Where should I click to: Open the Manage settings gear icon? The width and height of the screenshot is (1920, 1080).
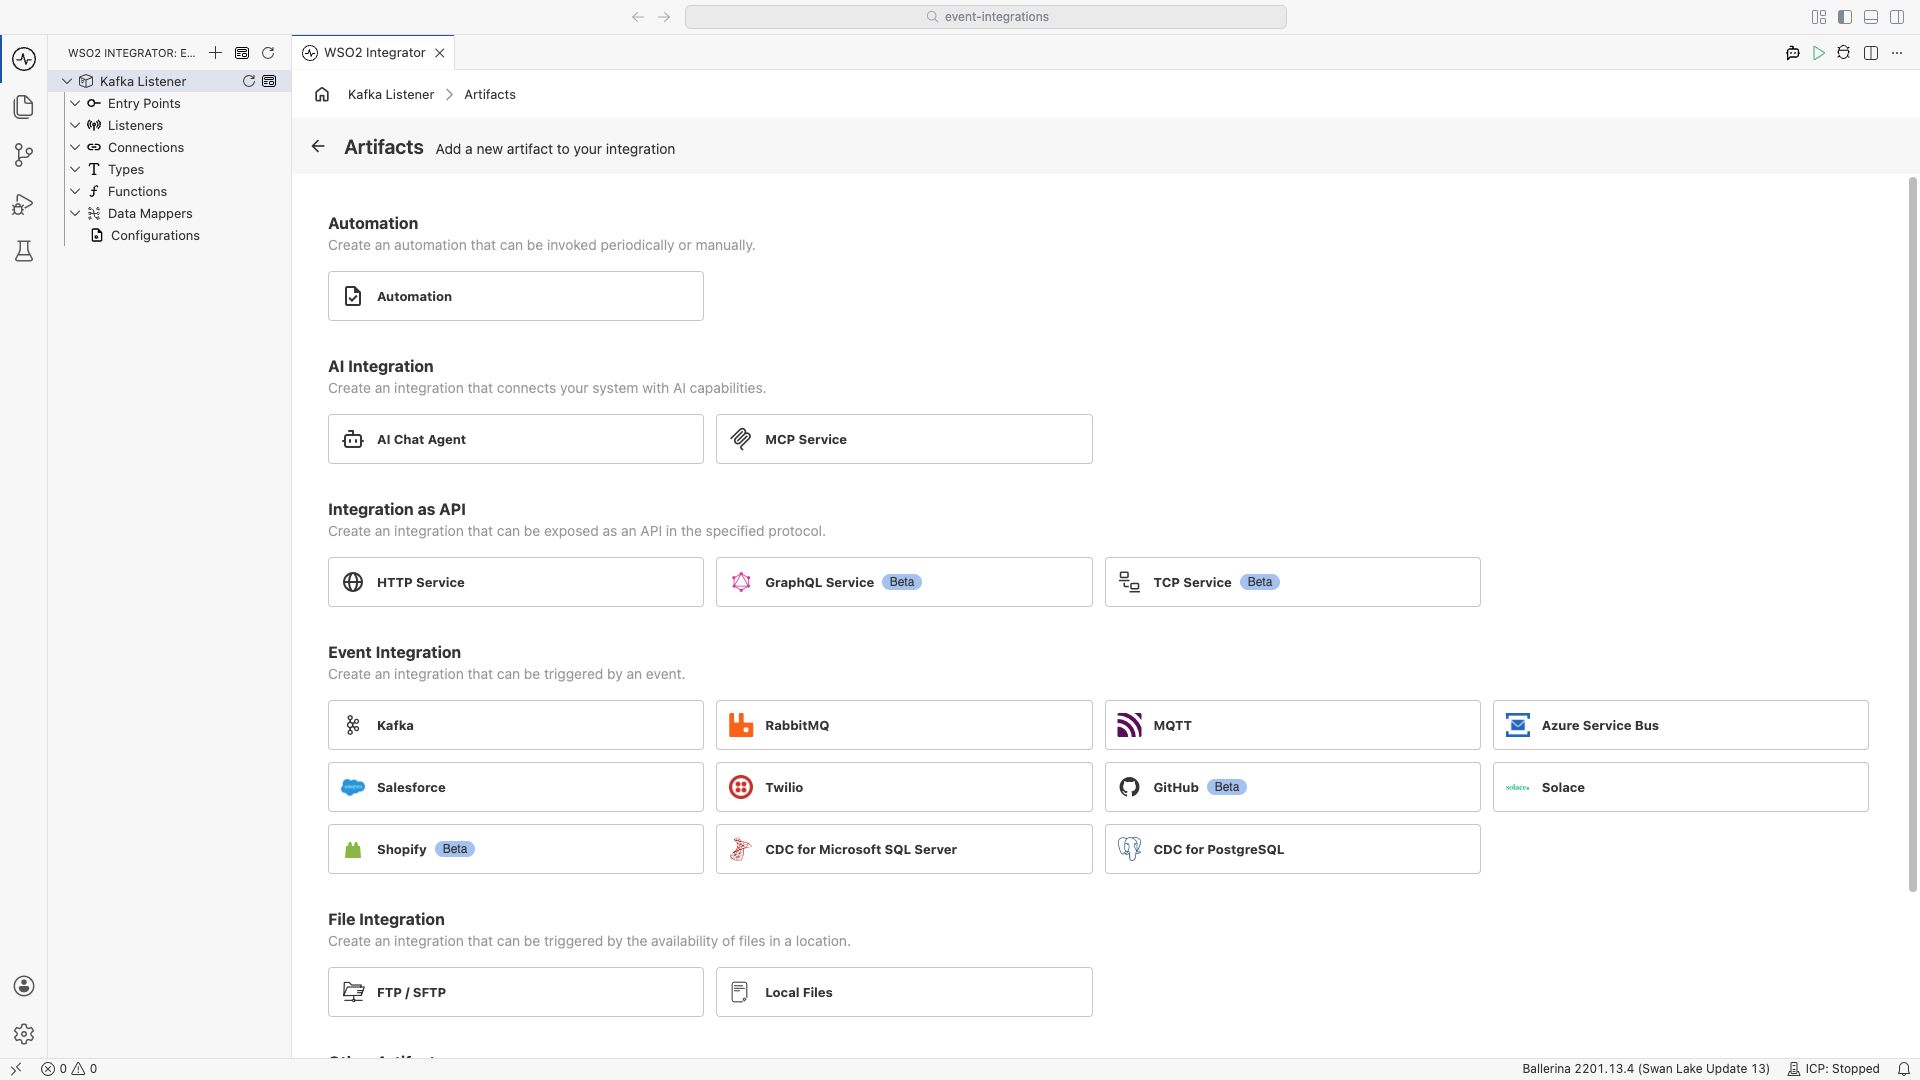[24, 1034]
